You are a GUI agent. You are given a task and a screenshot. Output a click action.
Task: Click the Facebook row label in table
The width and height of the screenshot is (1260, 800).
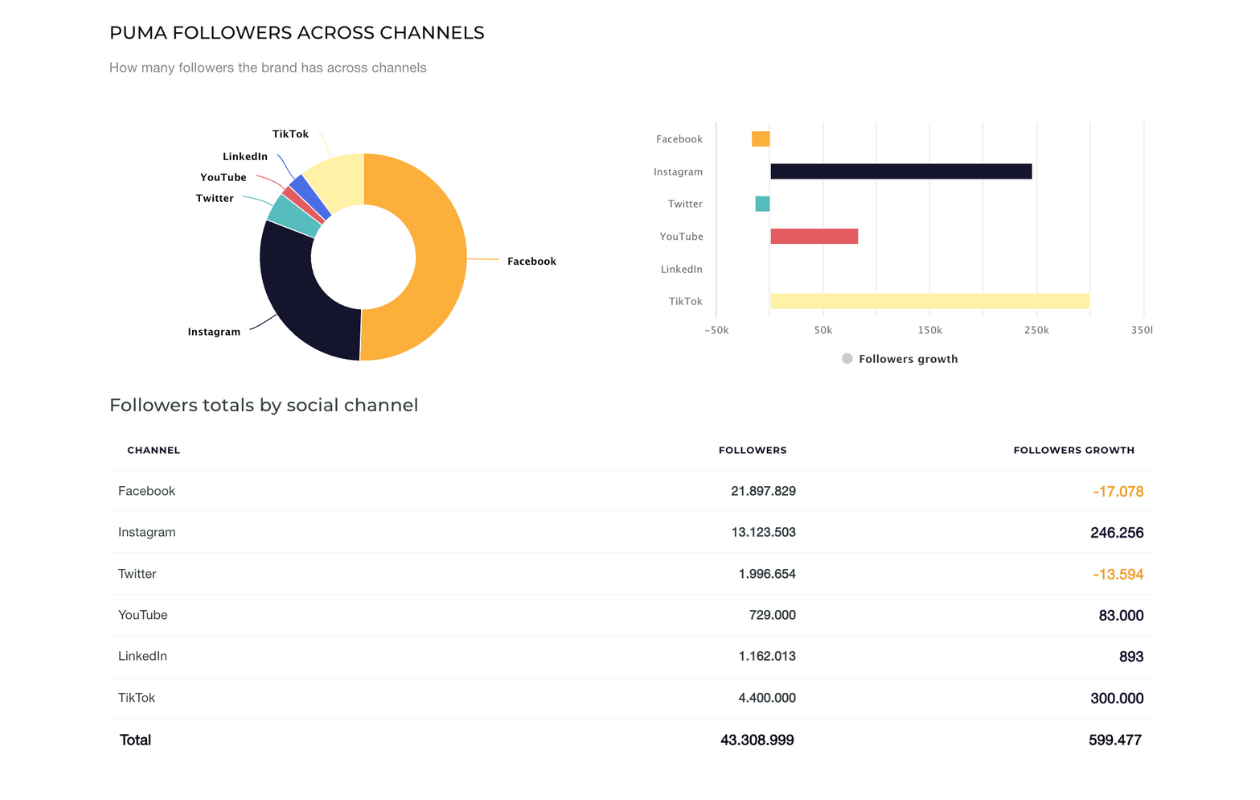click(x=147, y=491)
